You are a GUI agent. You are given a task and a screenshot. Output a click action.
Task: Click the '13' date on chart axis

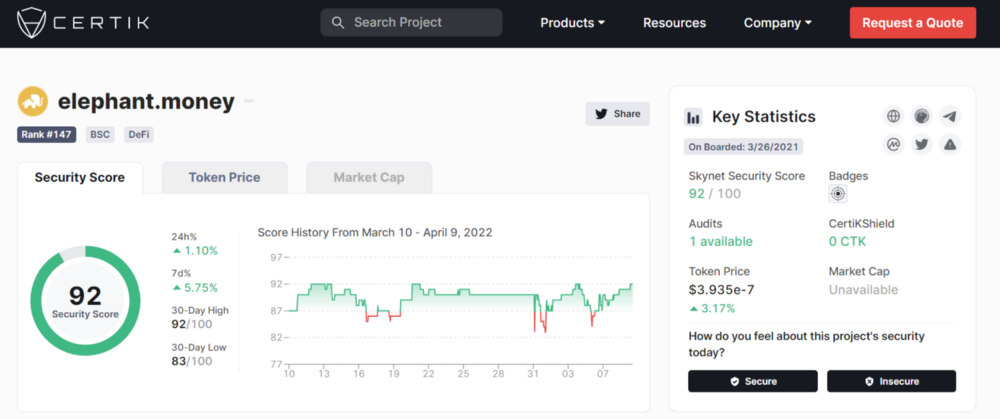[325, 374]
